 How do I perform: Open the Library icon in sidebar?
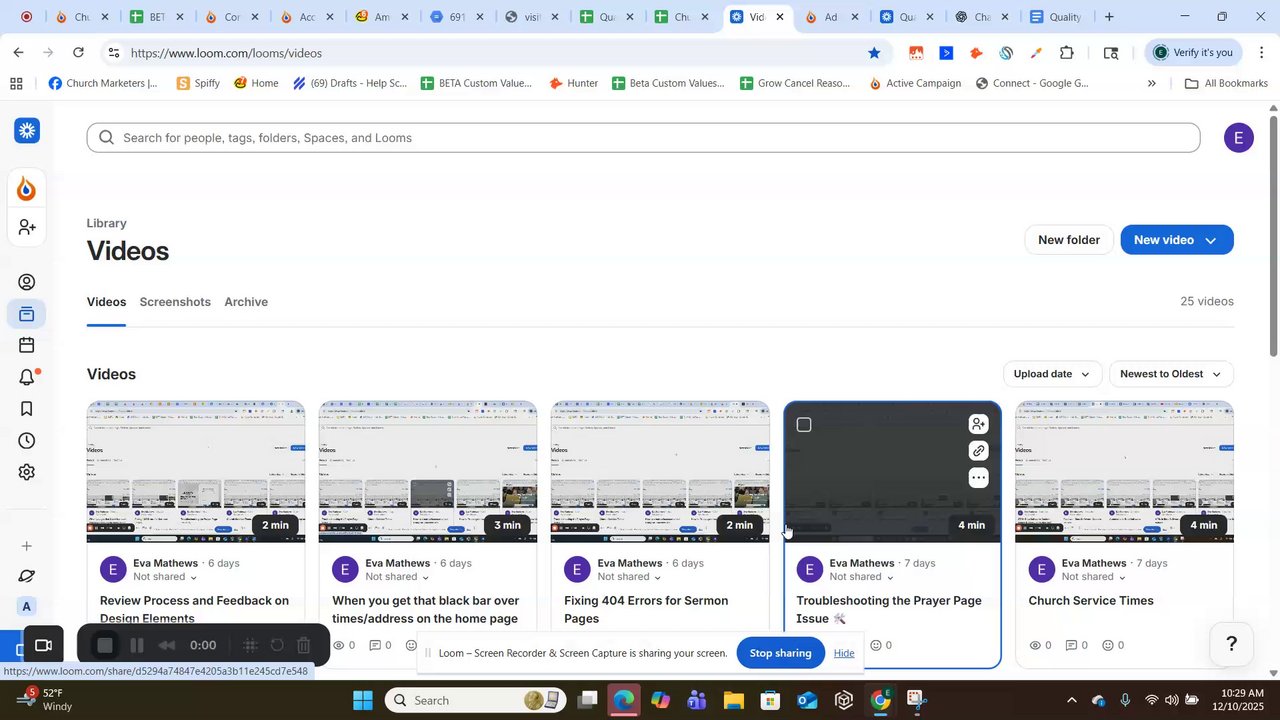pos(27,315)
